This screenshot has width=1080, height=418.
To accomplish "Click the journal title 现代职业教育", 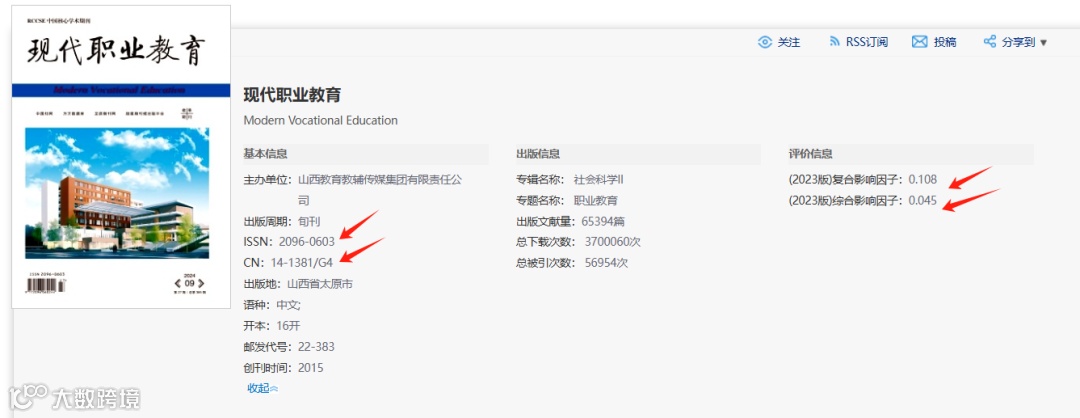I will [292, 95].
